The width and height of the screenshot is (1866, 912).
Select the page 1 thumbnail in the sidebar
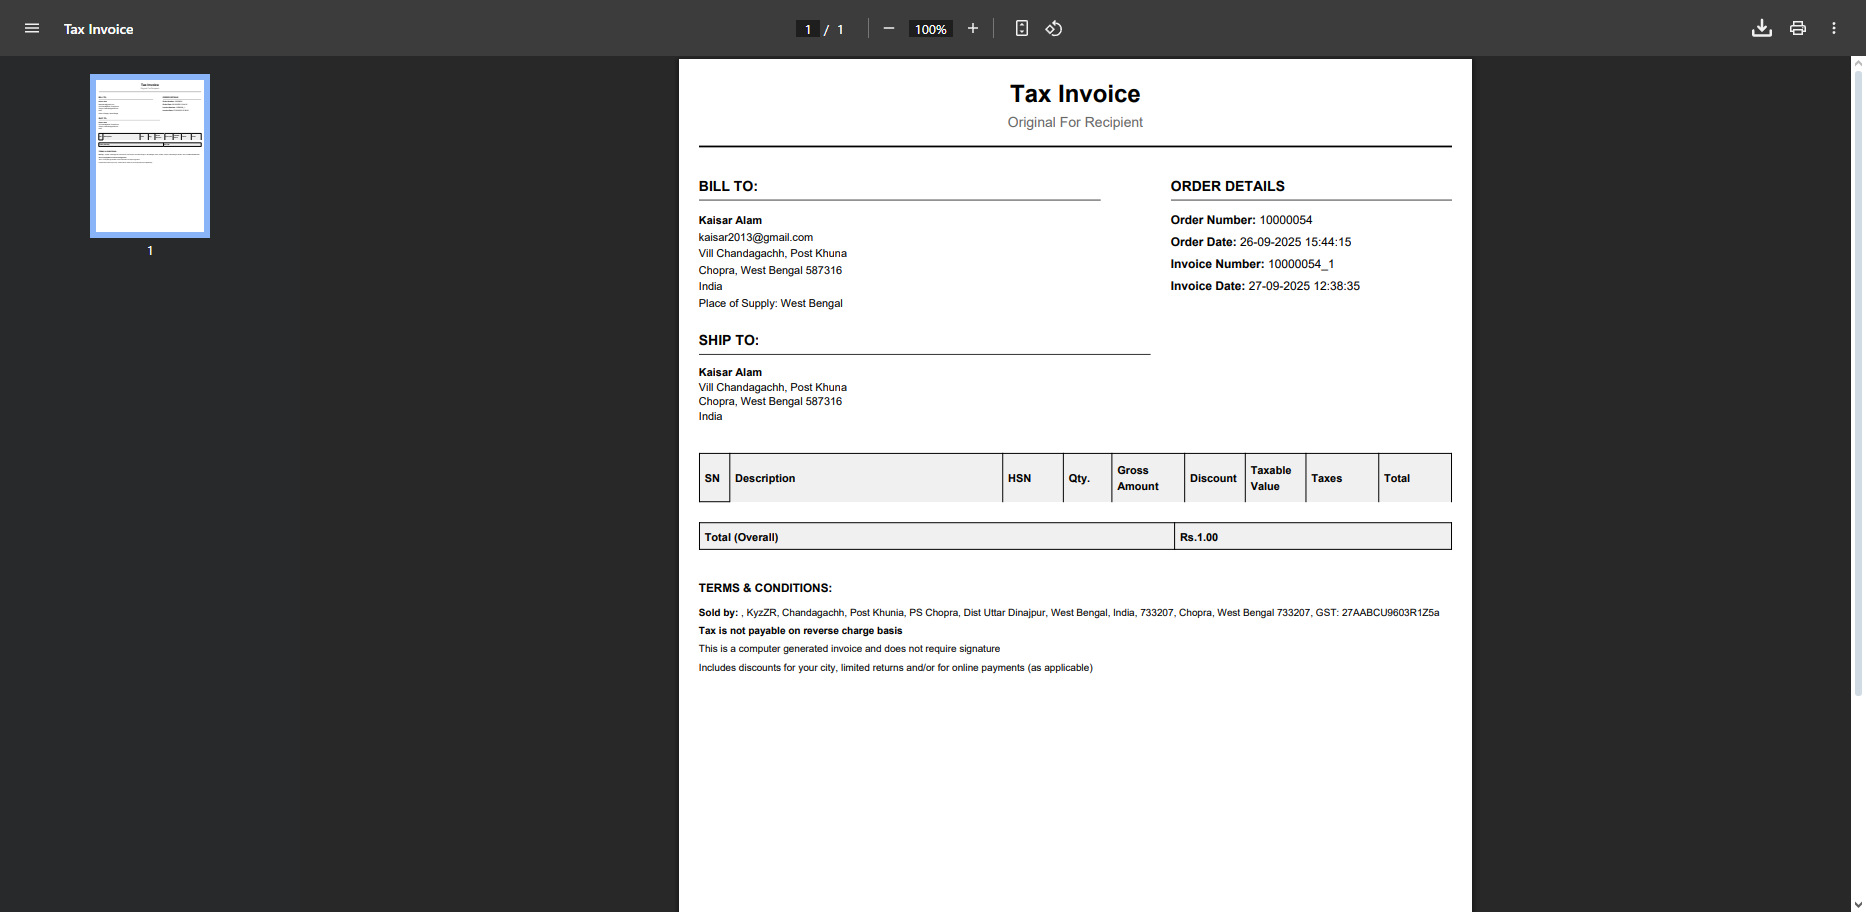tap(150, 156)
